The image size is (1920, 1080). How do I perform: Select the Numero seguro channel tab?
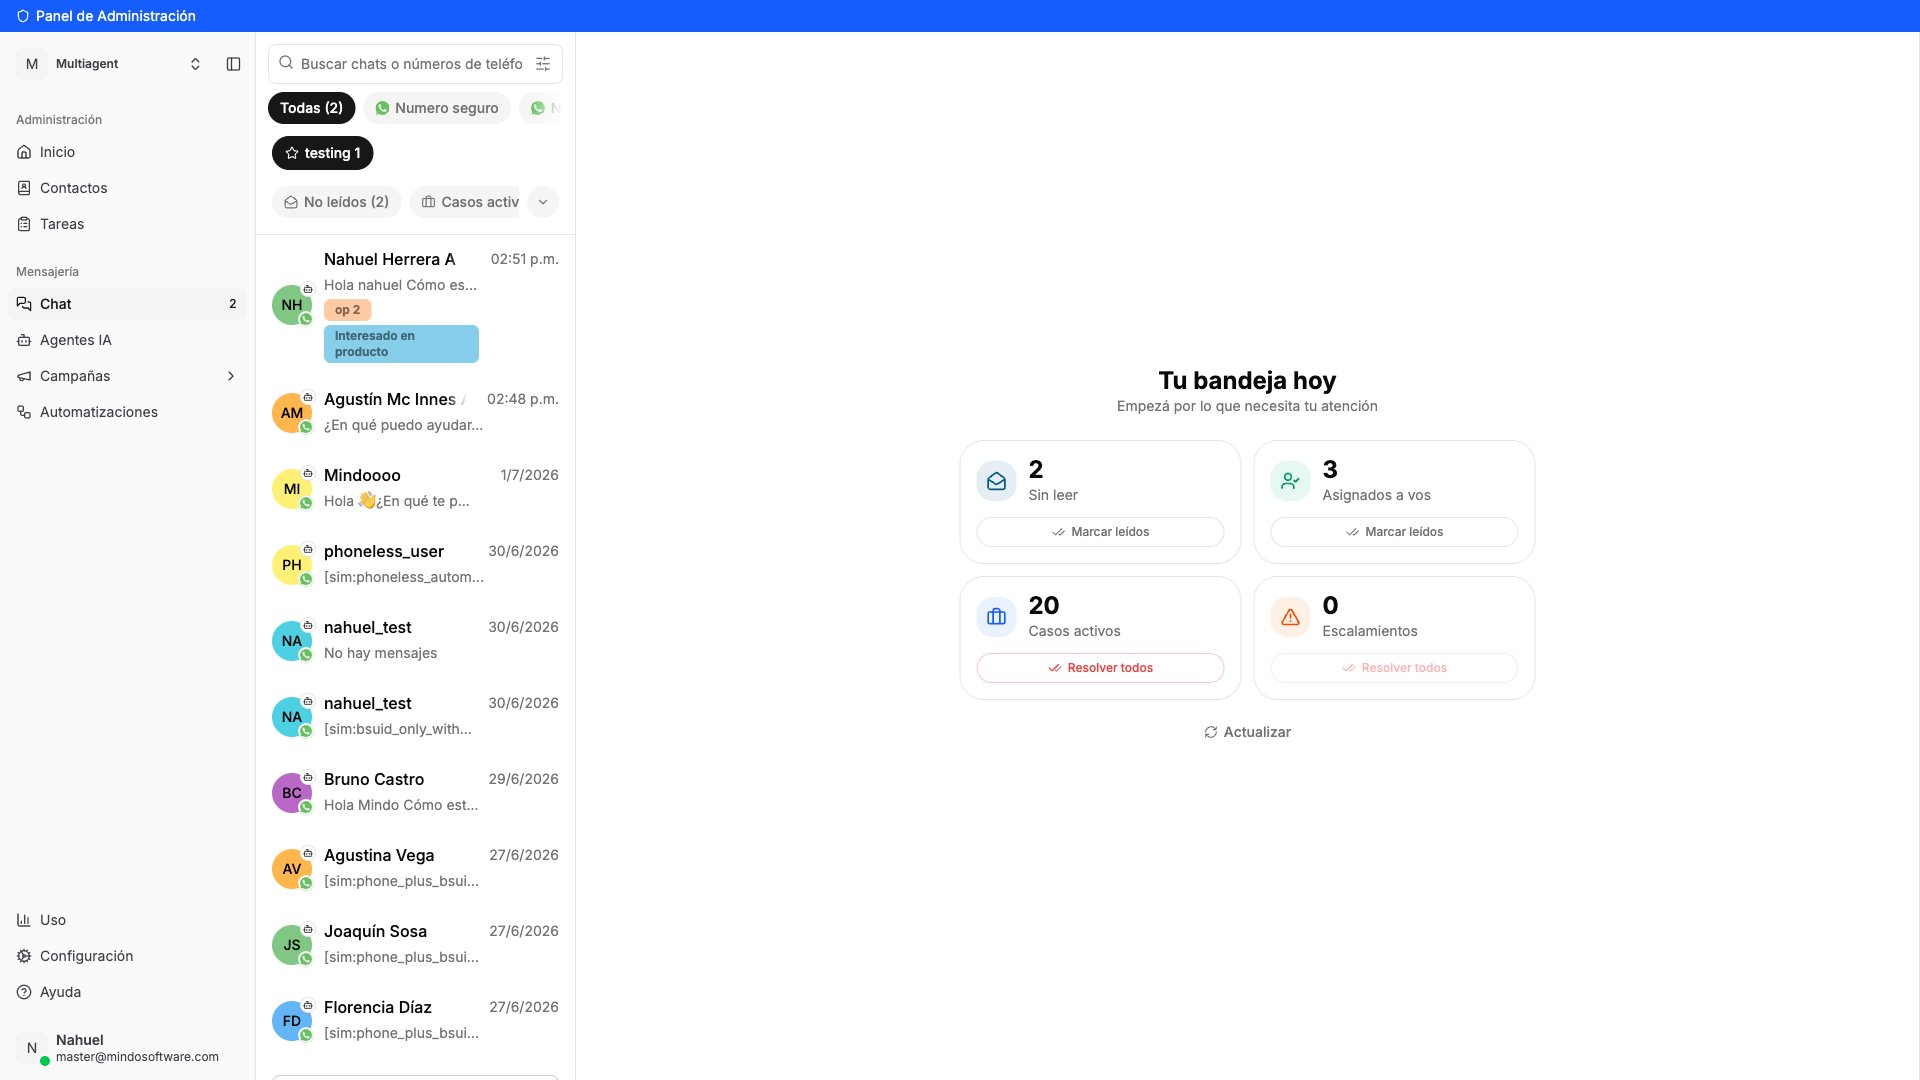pyautogui.click(x=437, y=108)
